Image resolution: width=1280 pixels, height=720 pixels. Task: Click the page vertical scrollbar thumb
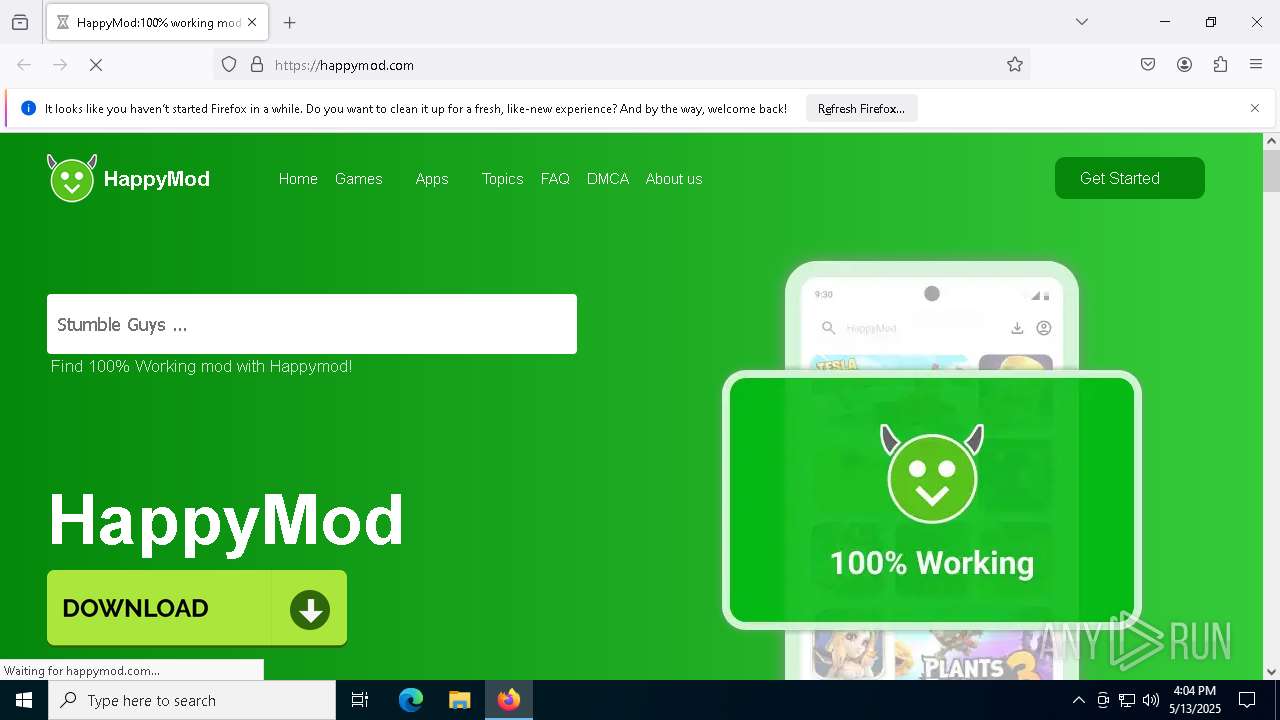tap(1271, 171)
